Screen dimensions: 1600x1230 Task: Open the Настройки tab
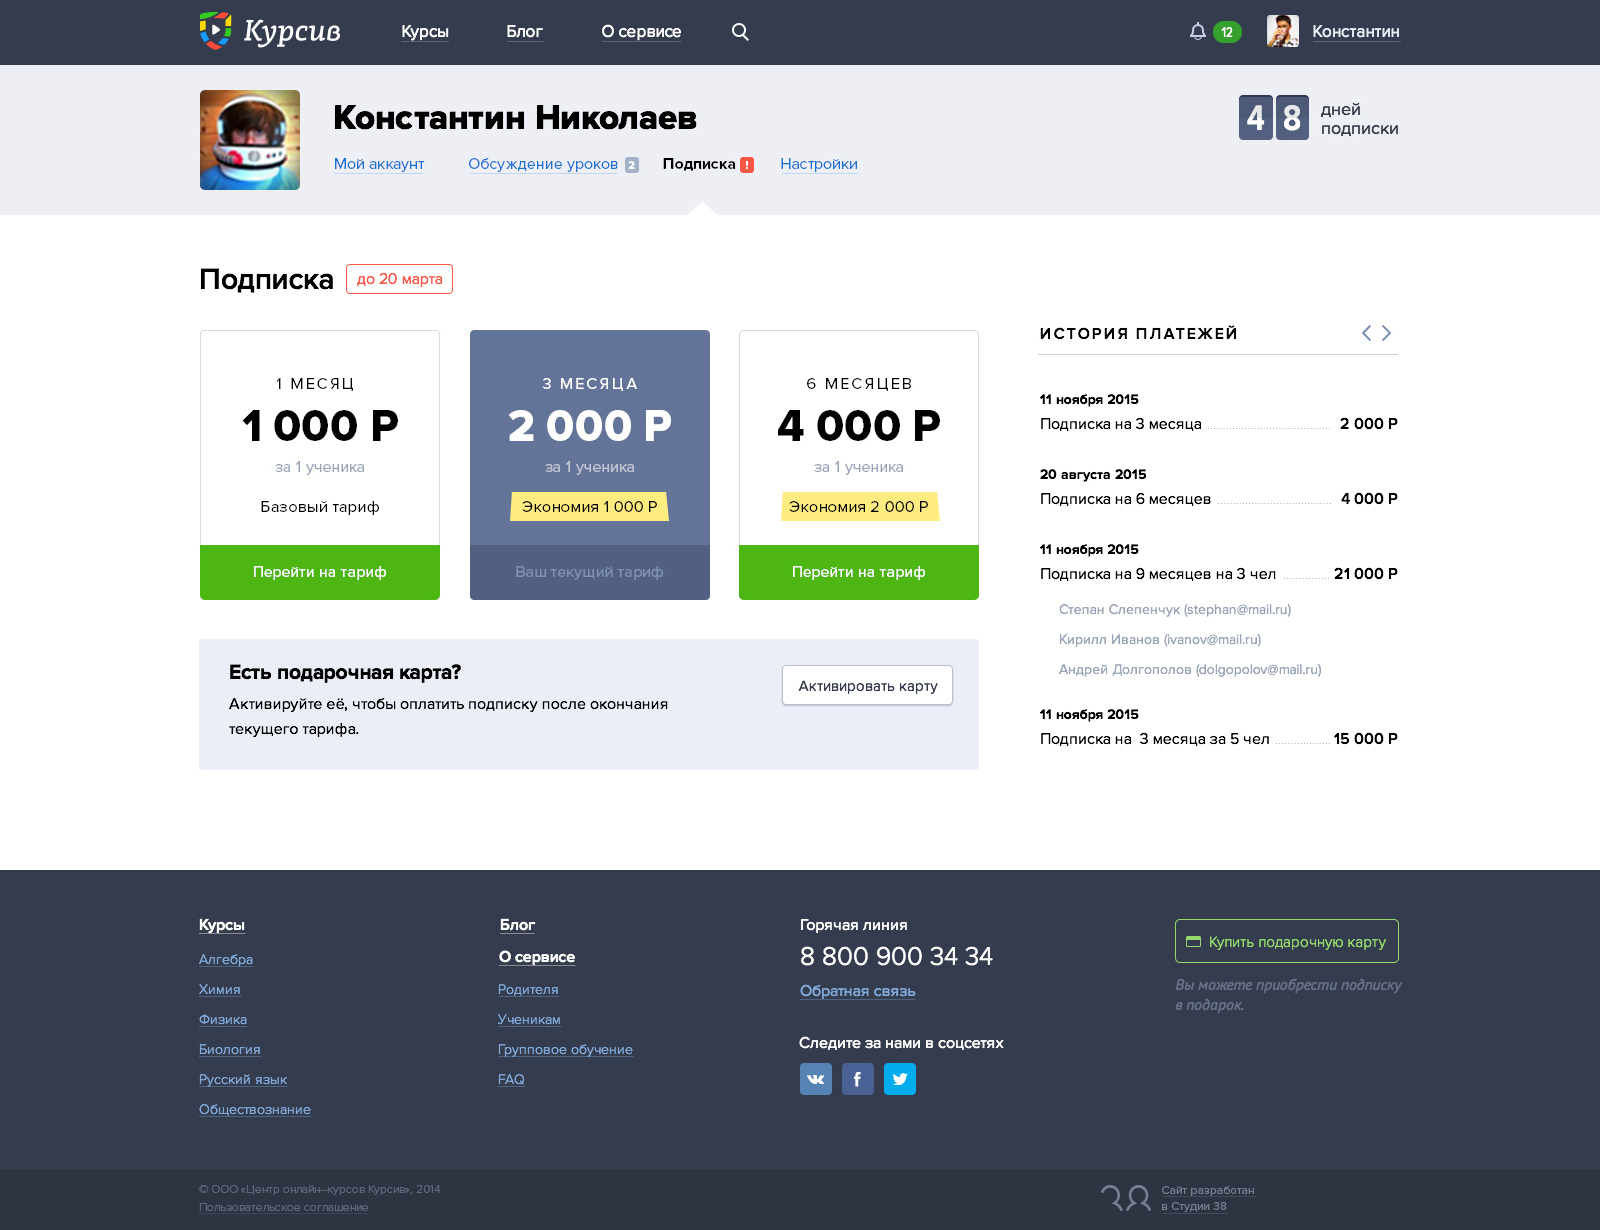[819, 164]
